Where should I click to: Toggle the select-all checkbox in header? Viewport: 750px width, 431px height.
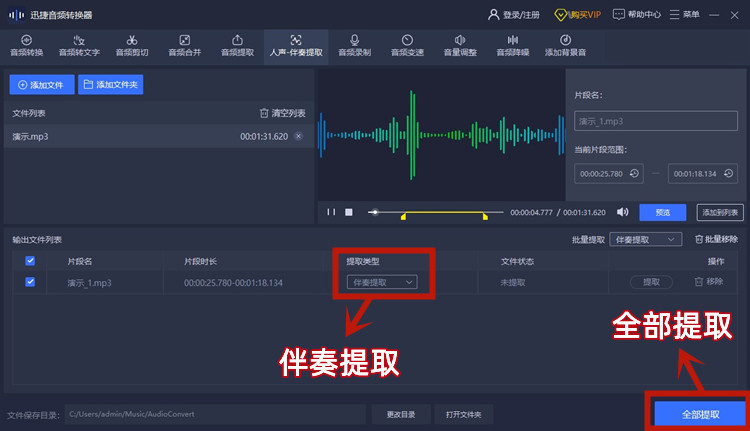30,261
